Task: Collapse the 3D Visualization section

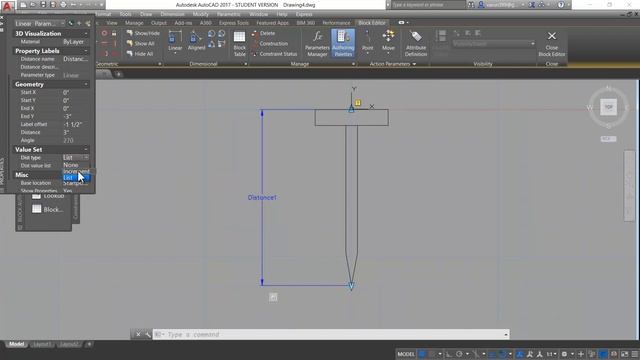Action: 86,33
